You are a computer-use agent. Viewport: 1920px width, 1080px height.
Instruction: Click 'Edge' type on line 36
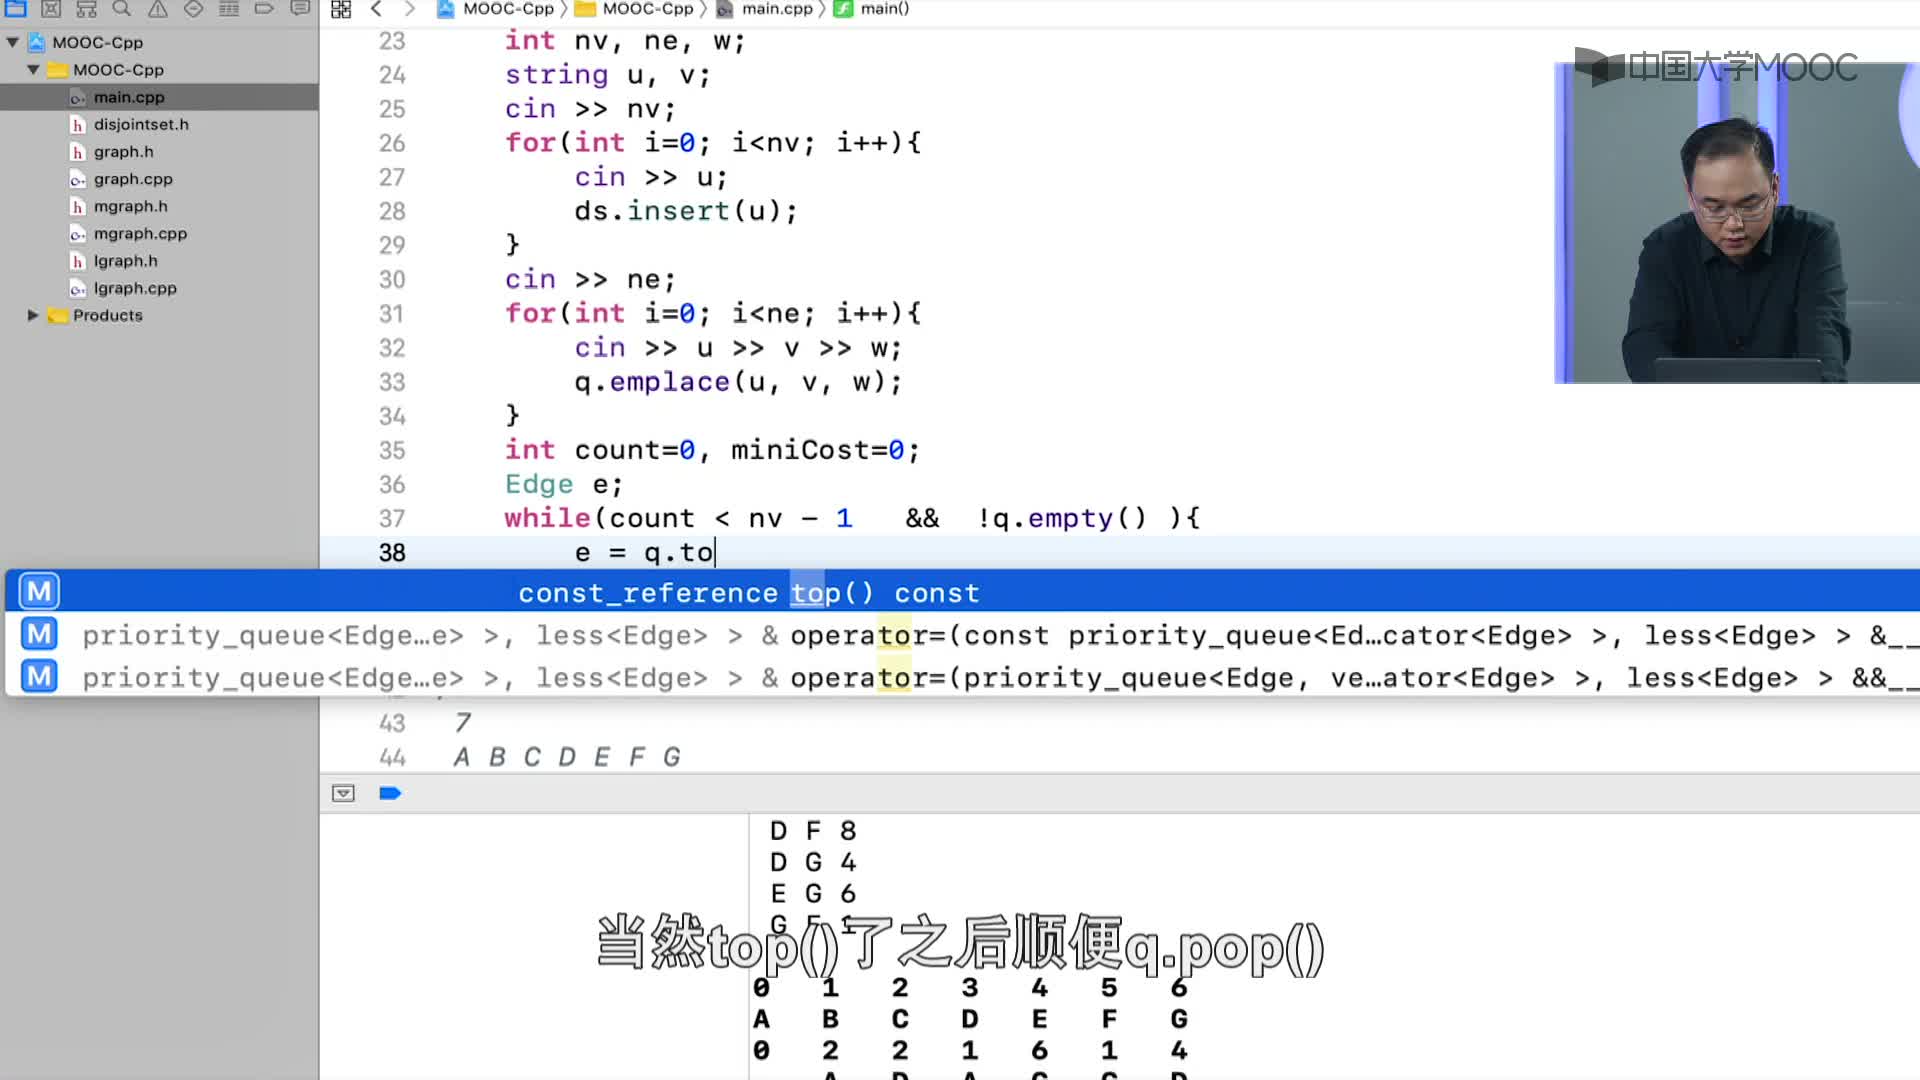click(x=538, y=484)
